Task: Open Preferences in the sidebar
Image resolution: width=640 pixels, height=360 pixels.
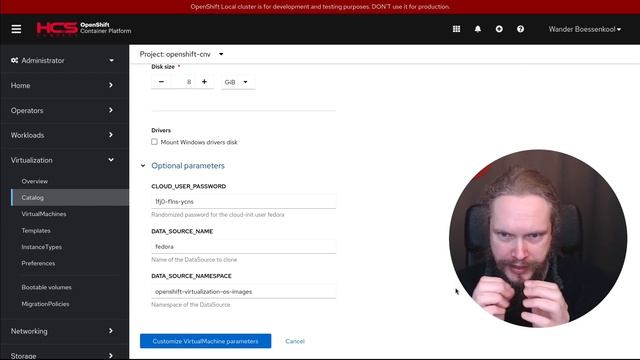Action: tap(38, 263)
